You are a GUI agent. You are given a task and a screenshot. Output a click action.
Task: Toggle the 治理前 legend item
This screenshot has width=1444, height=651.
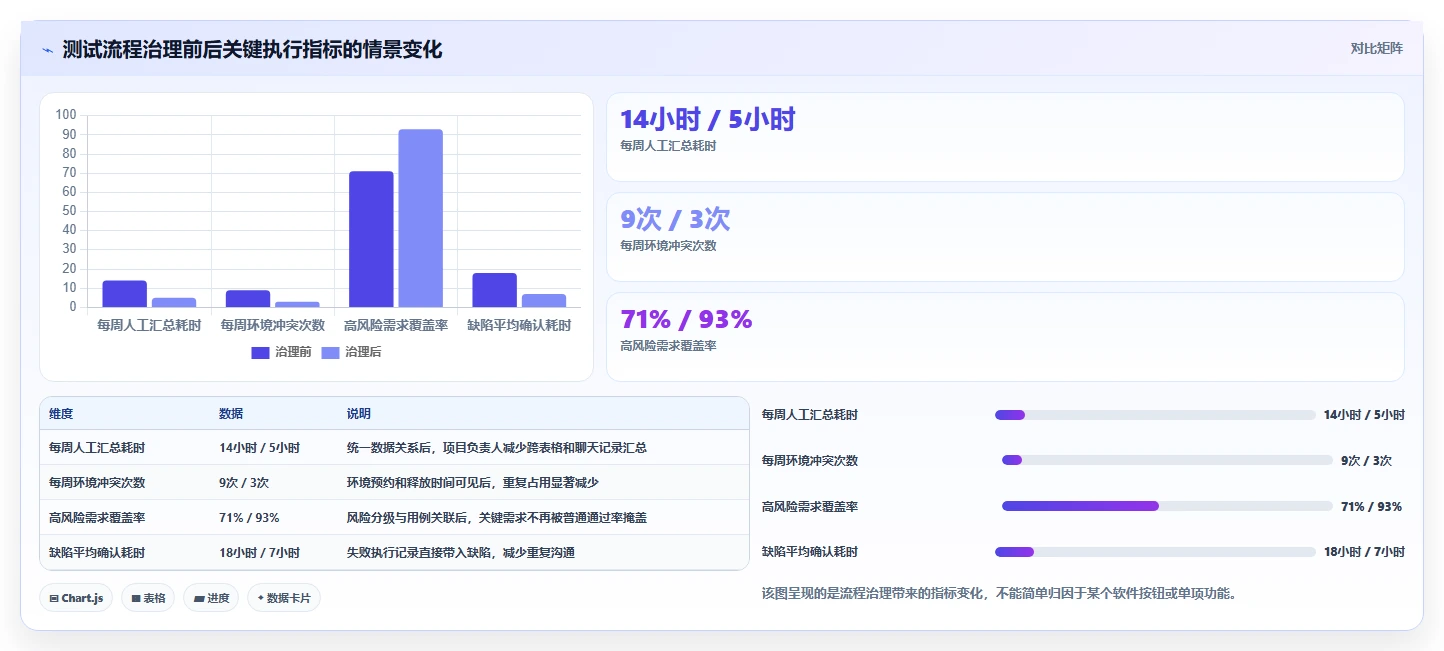click(281, 352)
